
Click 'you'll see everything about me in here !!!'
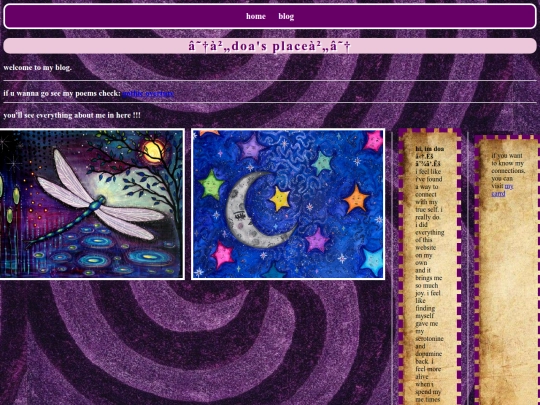72,115
